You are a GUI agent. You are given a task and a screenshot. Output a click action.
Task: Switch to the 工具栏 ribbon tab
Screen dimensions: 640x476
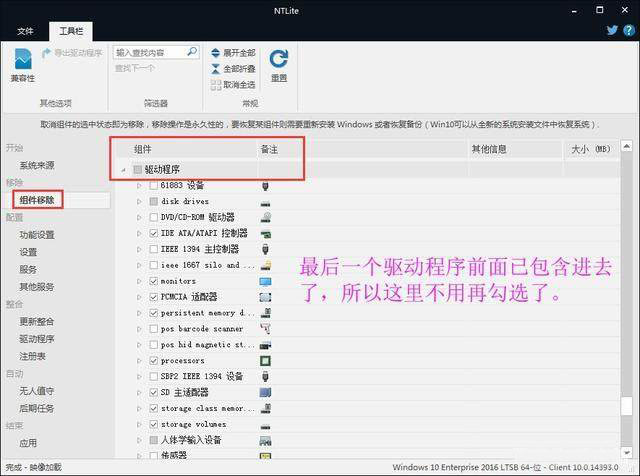[71, 31]
